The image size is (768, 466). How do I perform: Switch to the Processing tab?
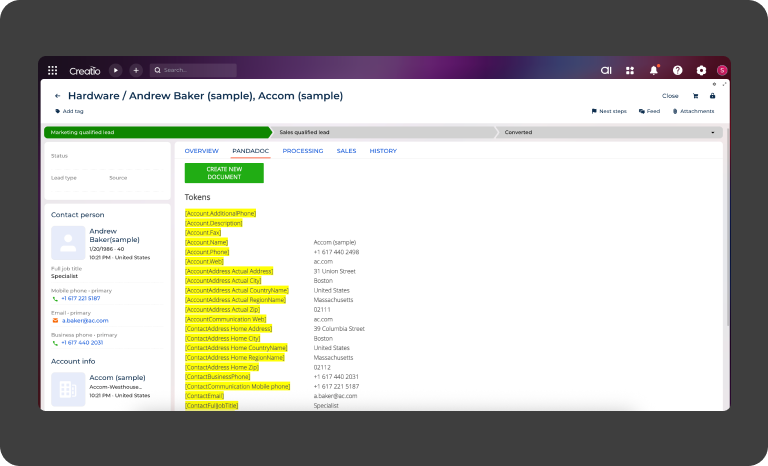(x=303, y=151)
